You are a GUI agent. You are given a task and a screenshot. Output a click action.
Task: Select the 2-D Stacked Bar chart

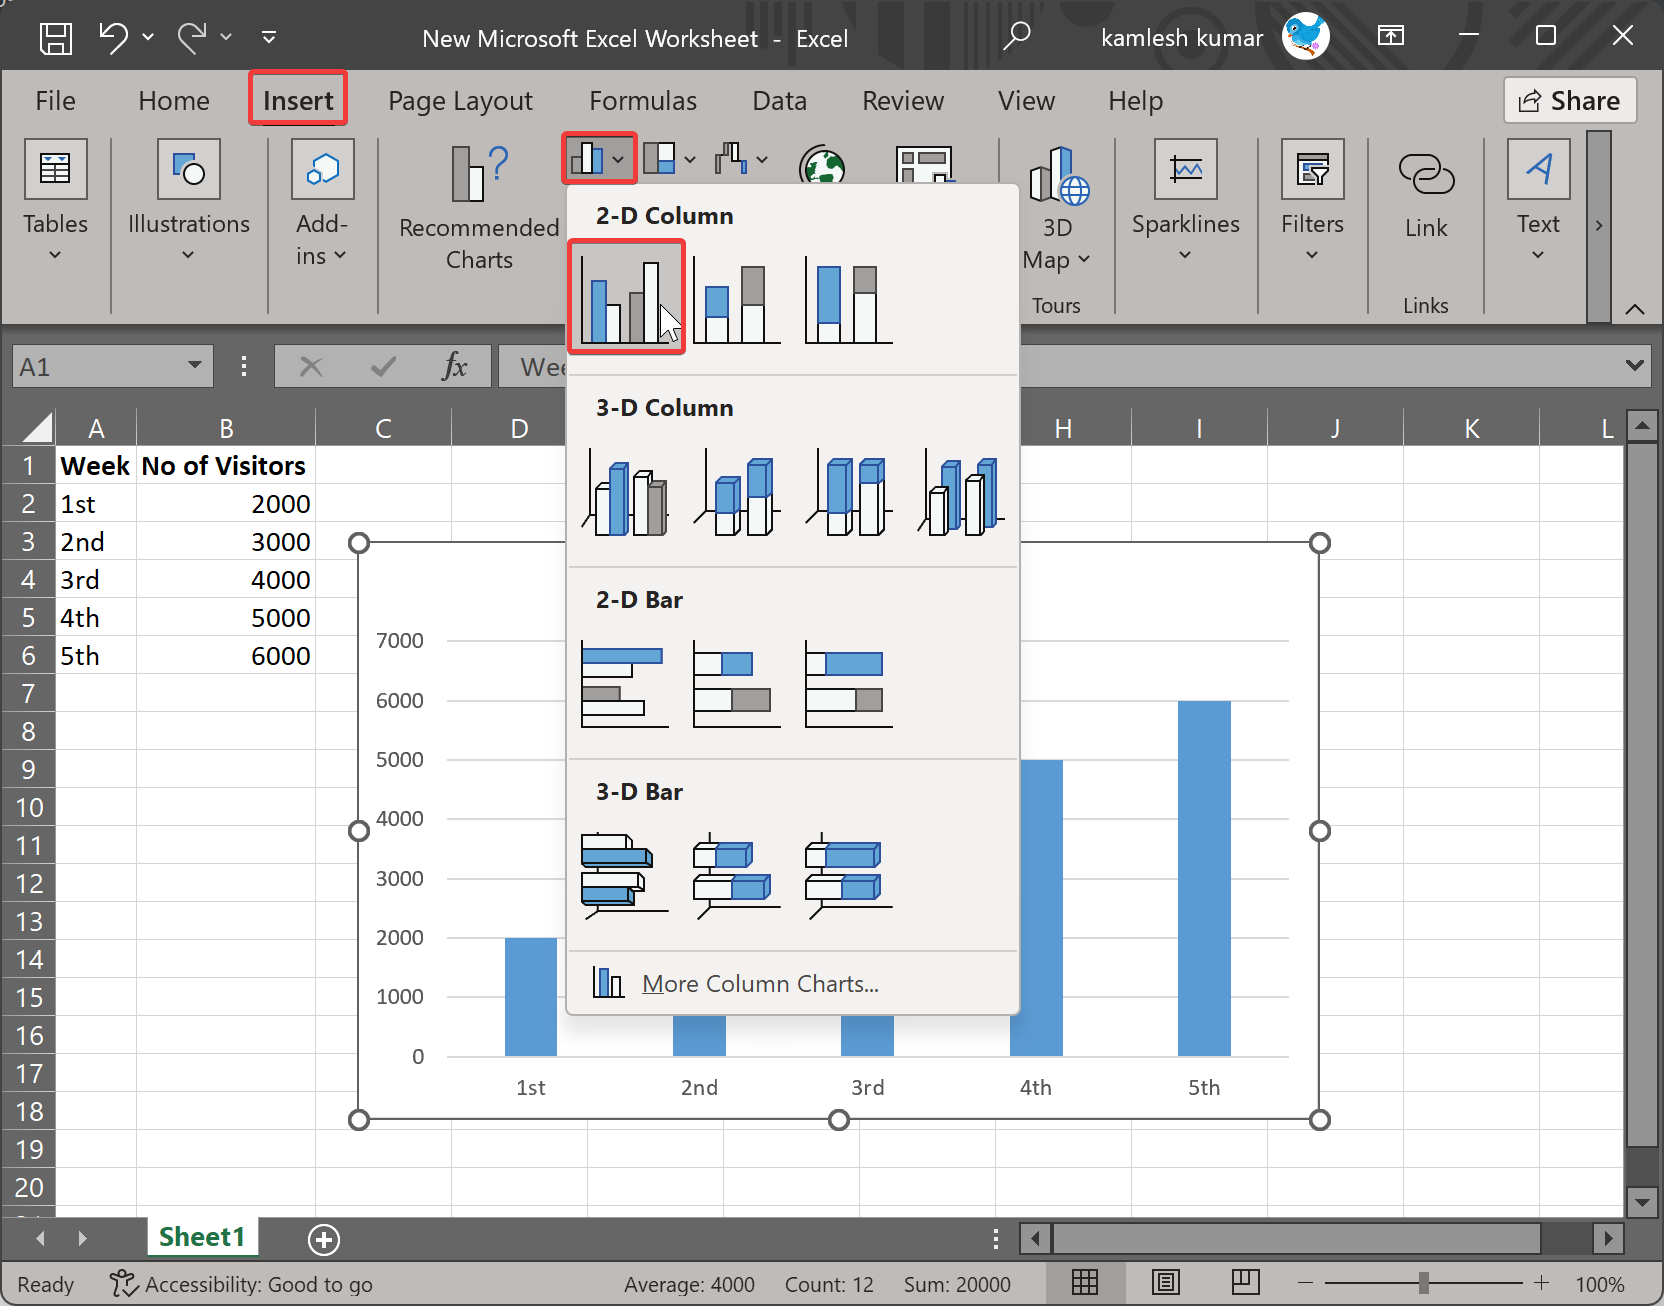(737, 685)
